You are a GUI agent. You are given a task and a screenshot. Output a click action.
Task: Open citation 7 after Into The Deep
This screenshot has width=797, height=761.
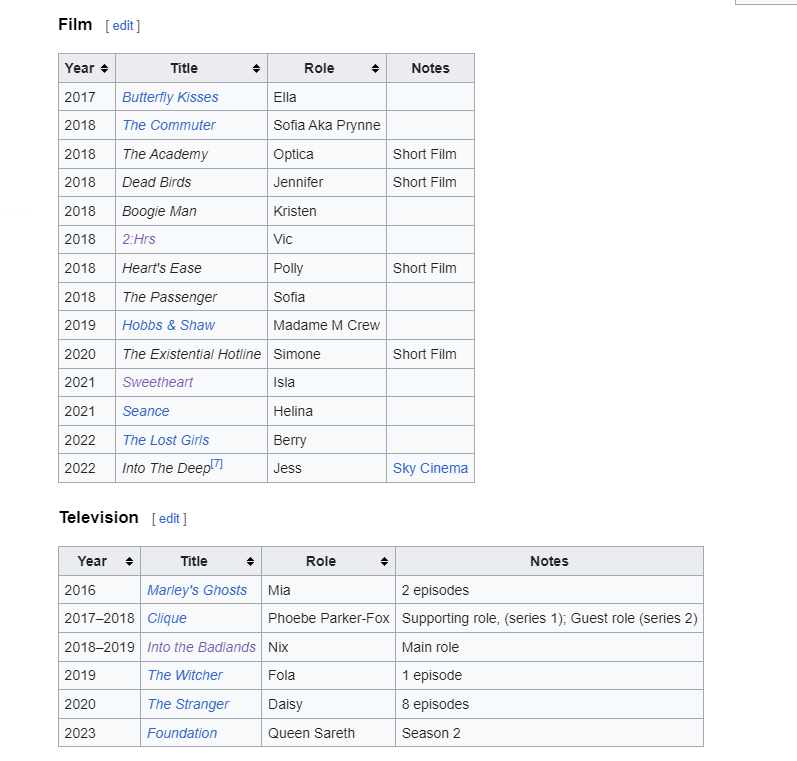click(217, 464)
